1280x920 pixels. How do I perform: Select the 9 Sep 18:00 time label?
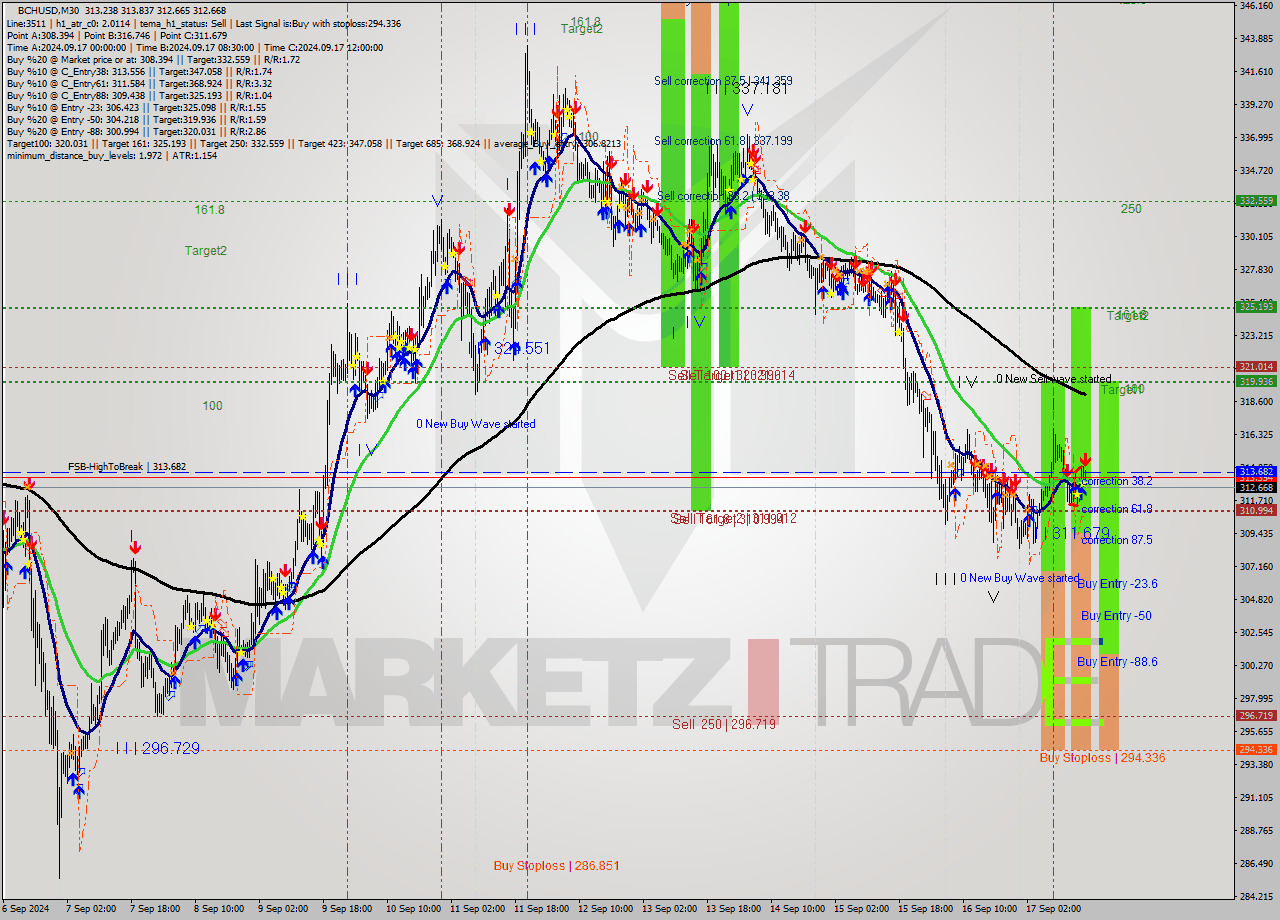(346, 909)
